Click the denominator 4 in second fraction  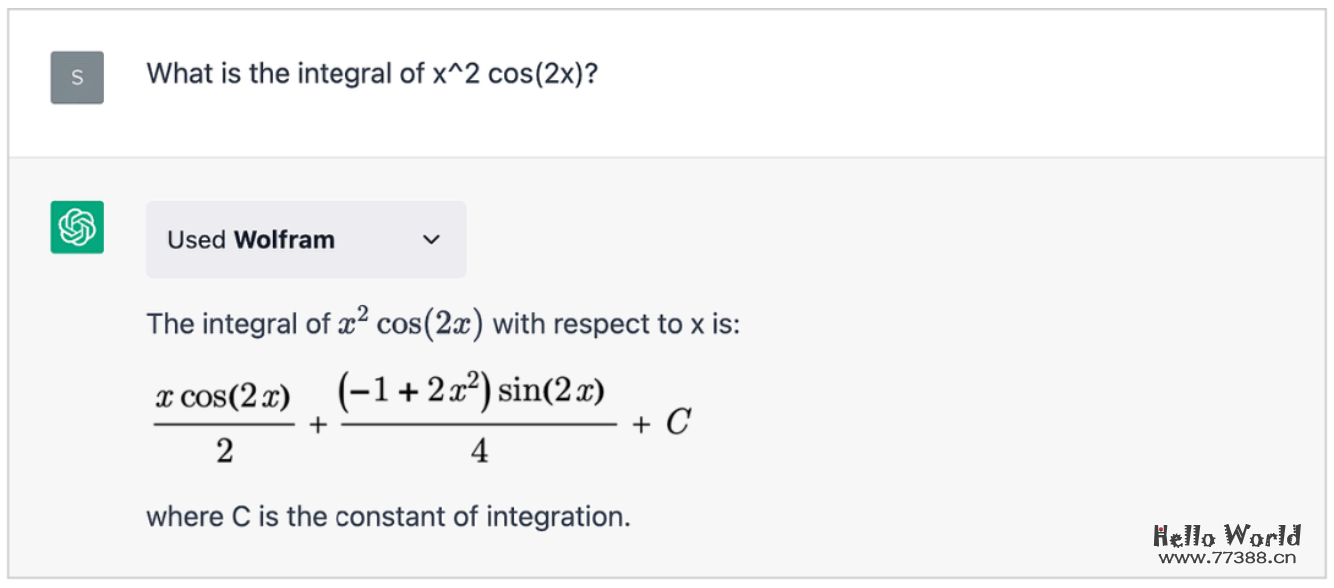tap(479, 452)
